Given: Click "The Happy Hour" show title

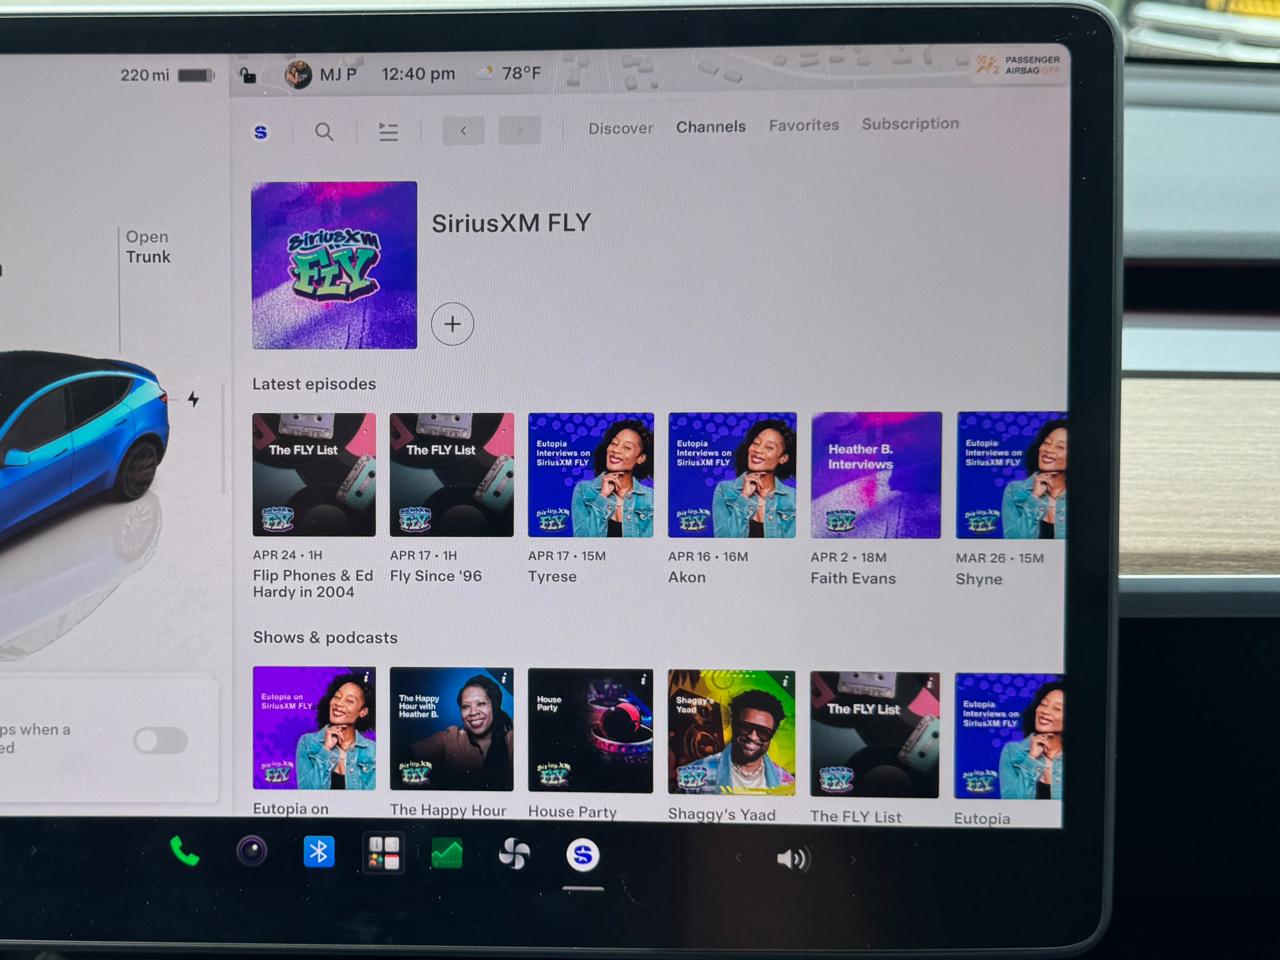Looking at the screenshot, I should (x=448, y=810).
